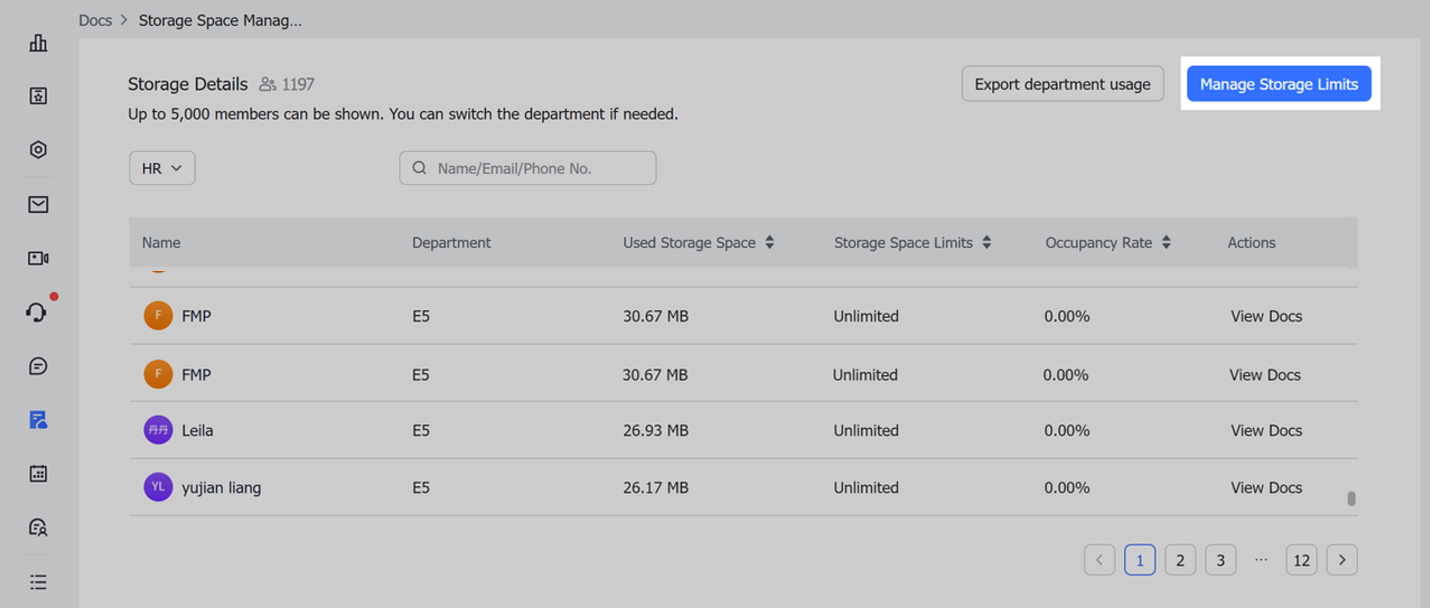1430x608 pixels.
Task: Select the highlighted Docs icon in the sidebar
Action: pos(37,420)
